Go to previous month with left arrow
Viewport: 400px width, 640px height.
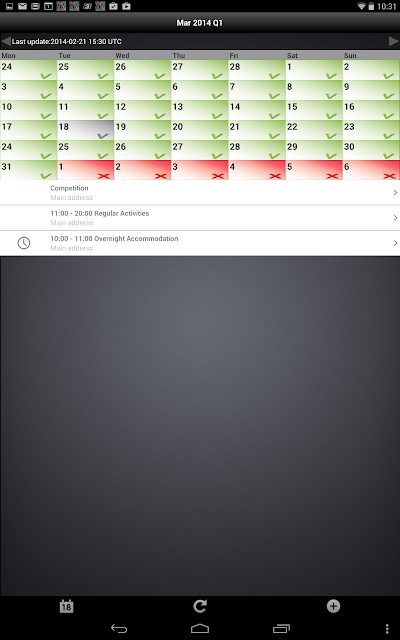(x=6, y=41)
